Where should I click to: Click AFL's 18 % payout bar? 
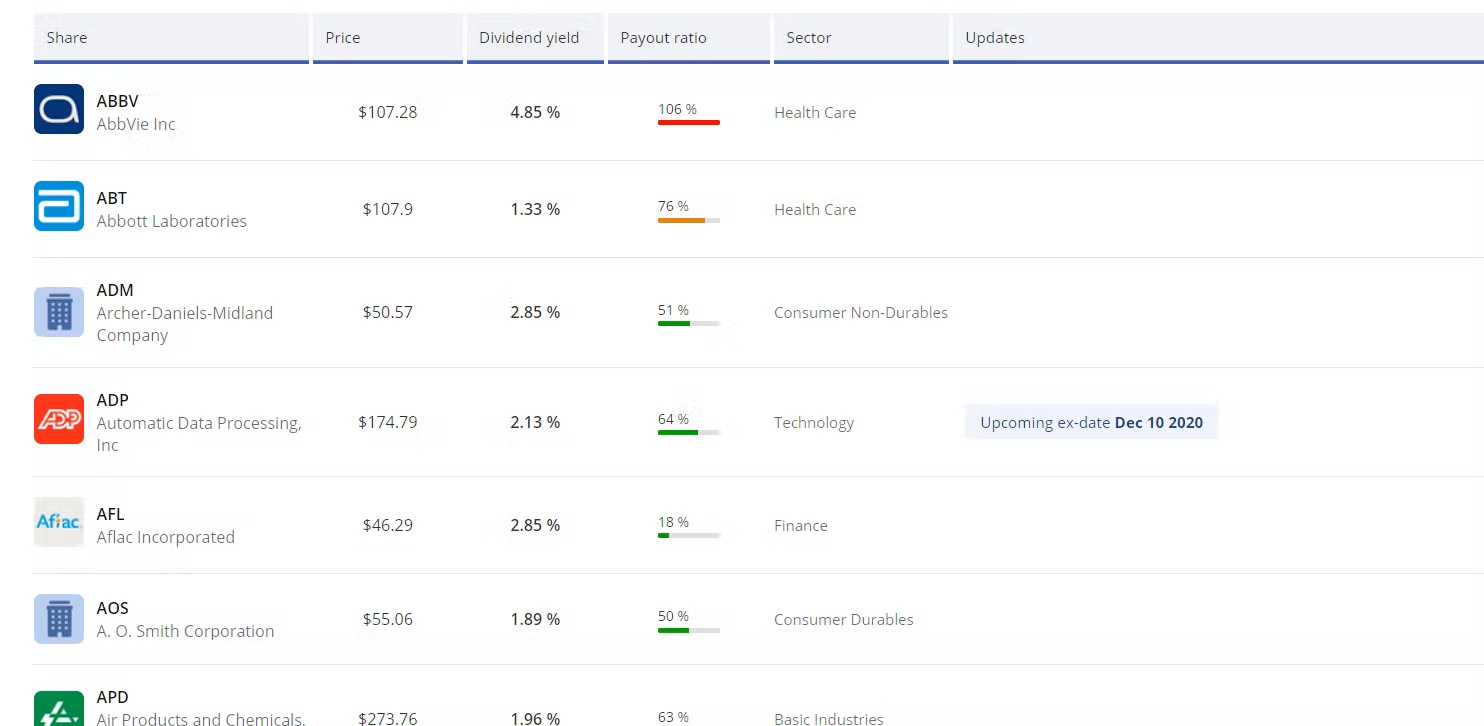click(689, 535)
